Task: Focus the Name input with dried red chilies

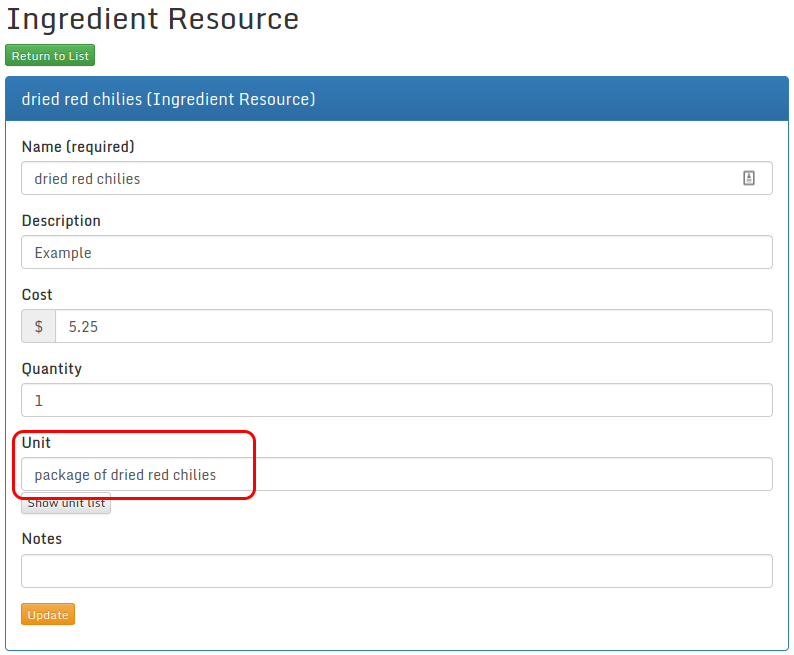Action: pos(380,178)
